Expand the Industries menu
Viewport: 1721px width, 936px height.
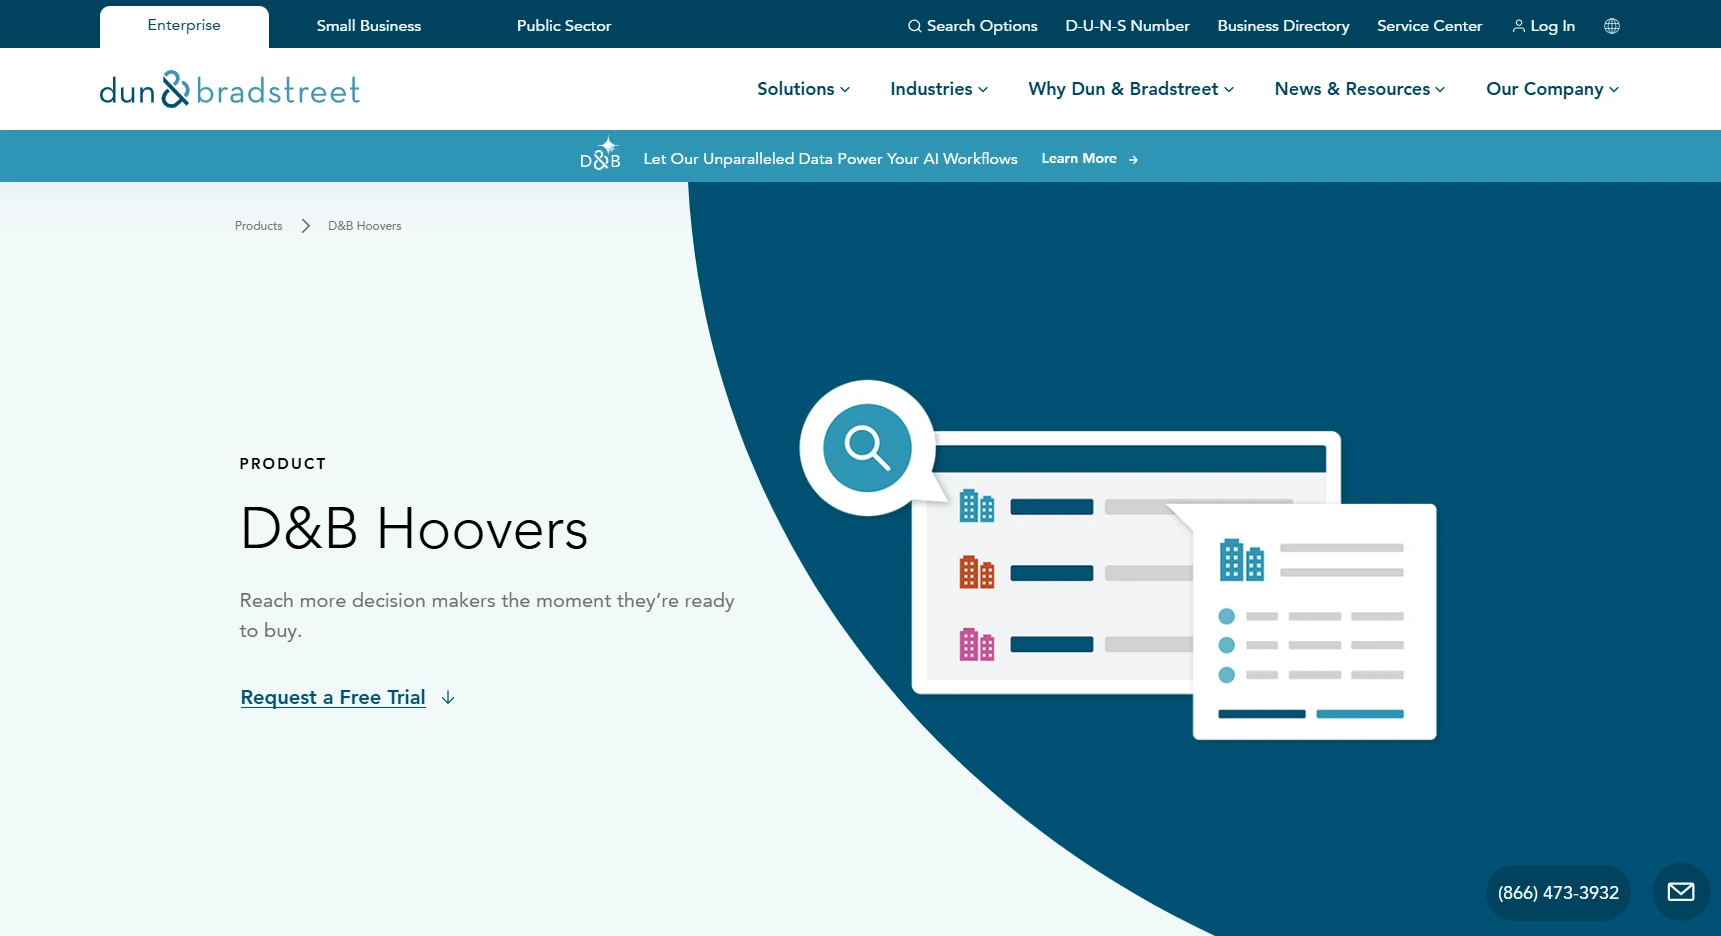click(x=939, y=89)
